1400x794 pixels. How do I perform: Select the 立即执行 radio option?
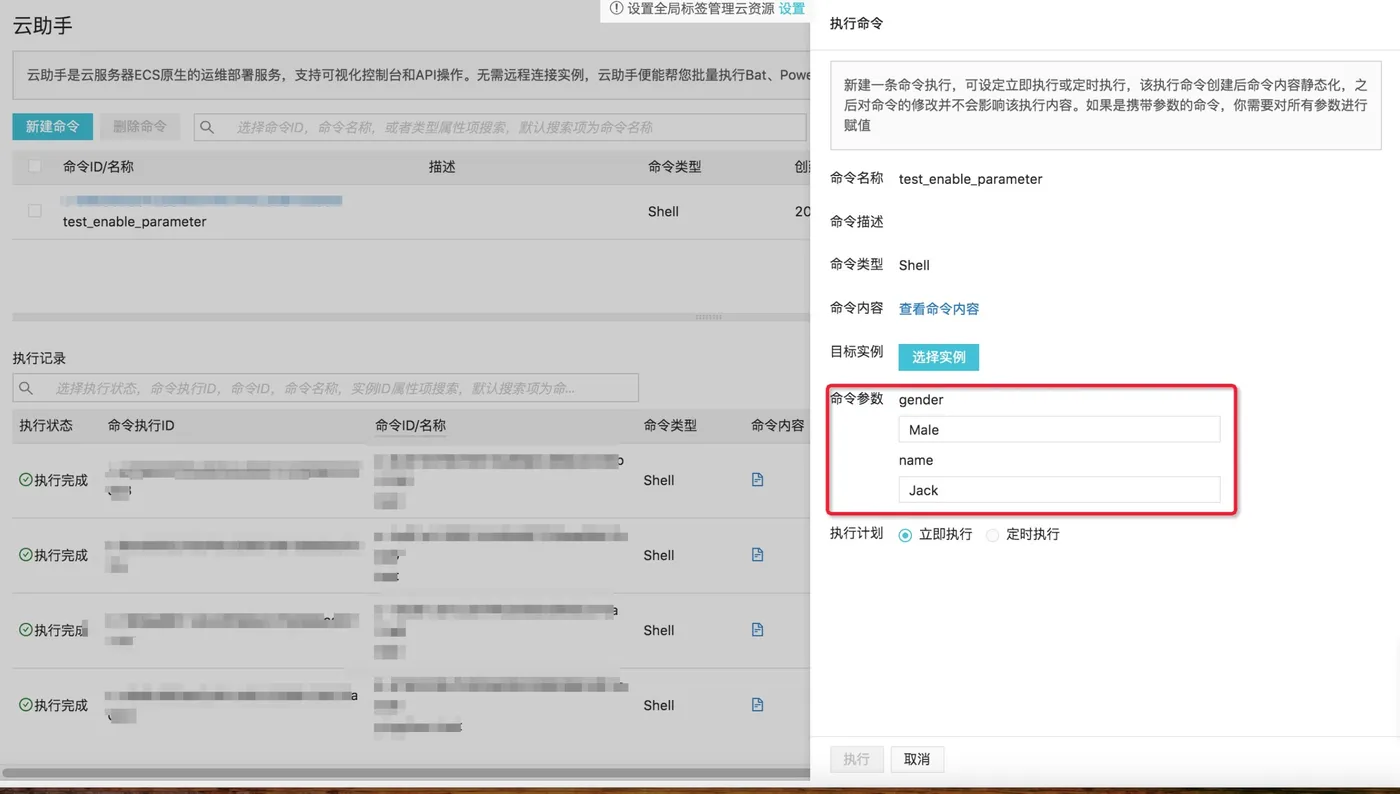click(x=905, y=535)
